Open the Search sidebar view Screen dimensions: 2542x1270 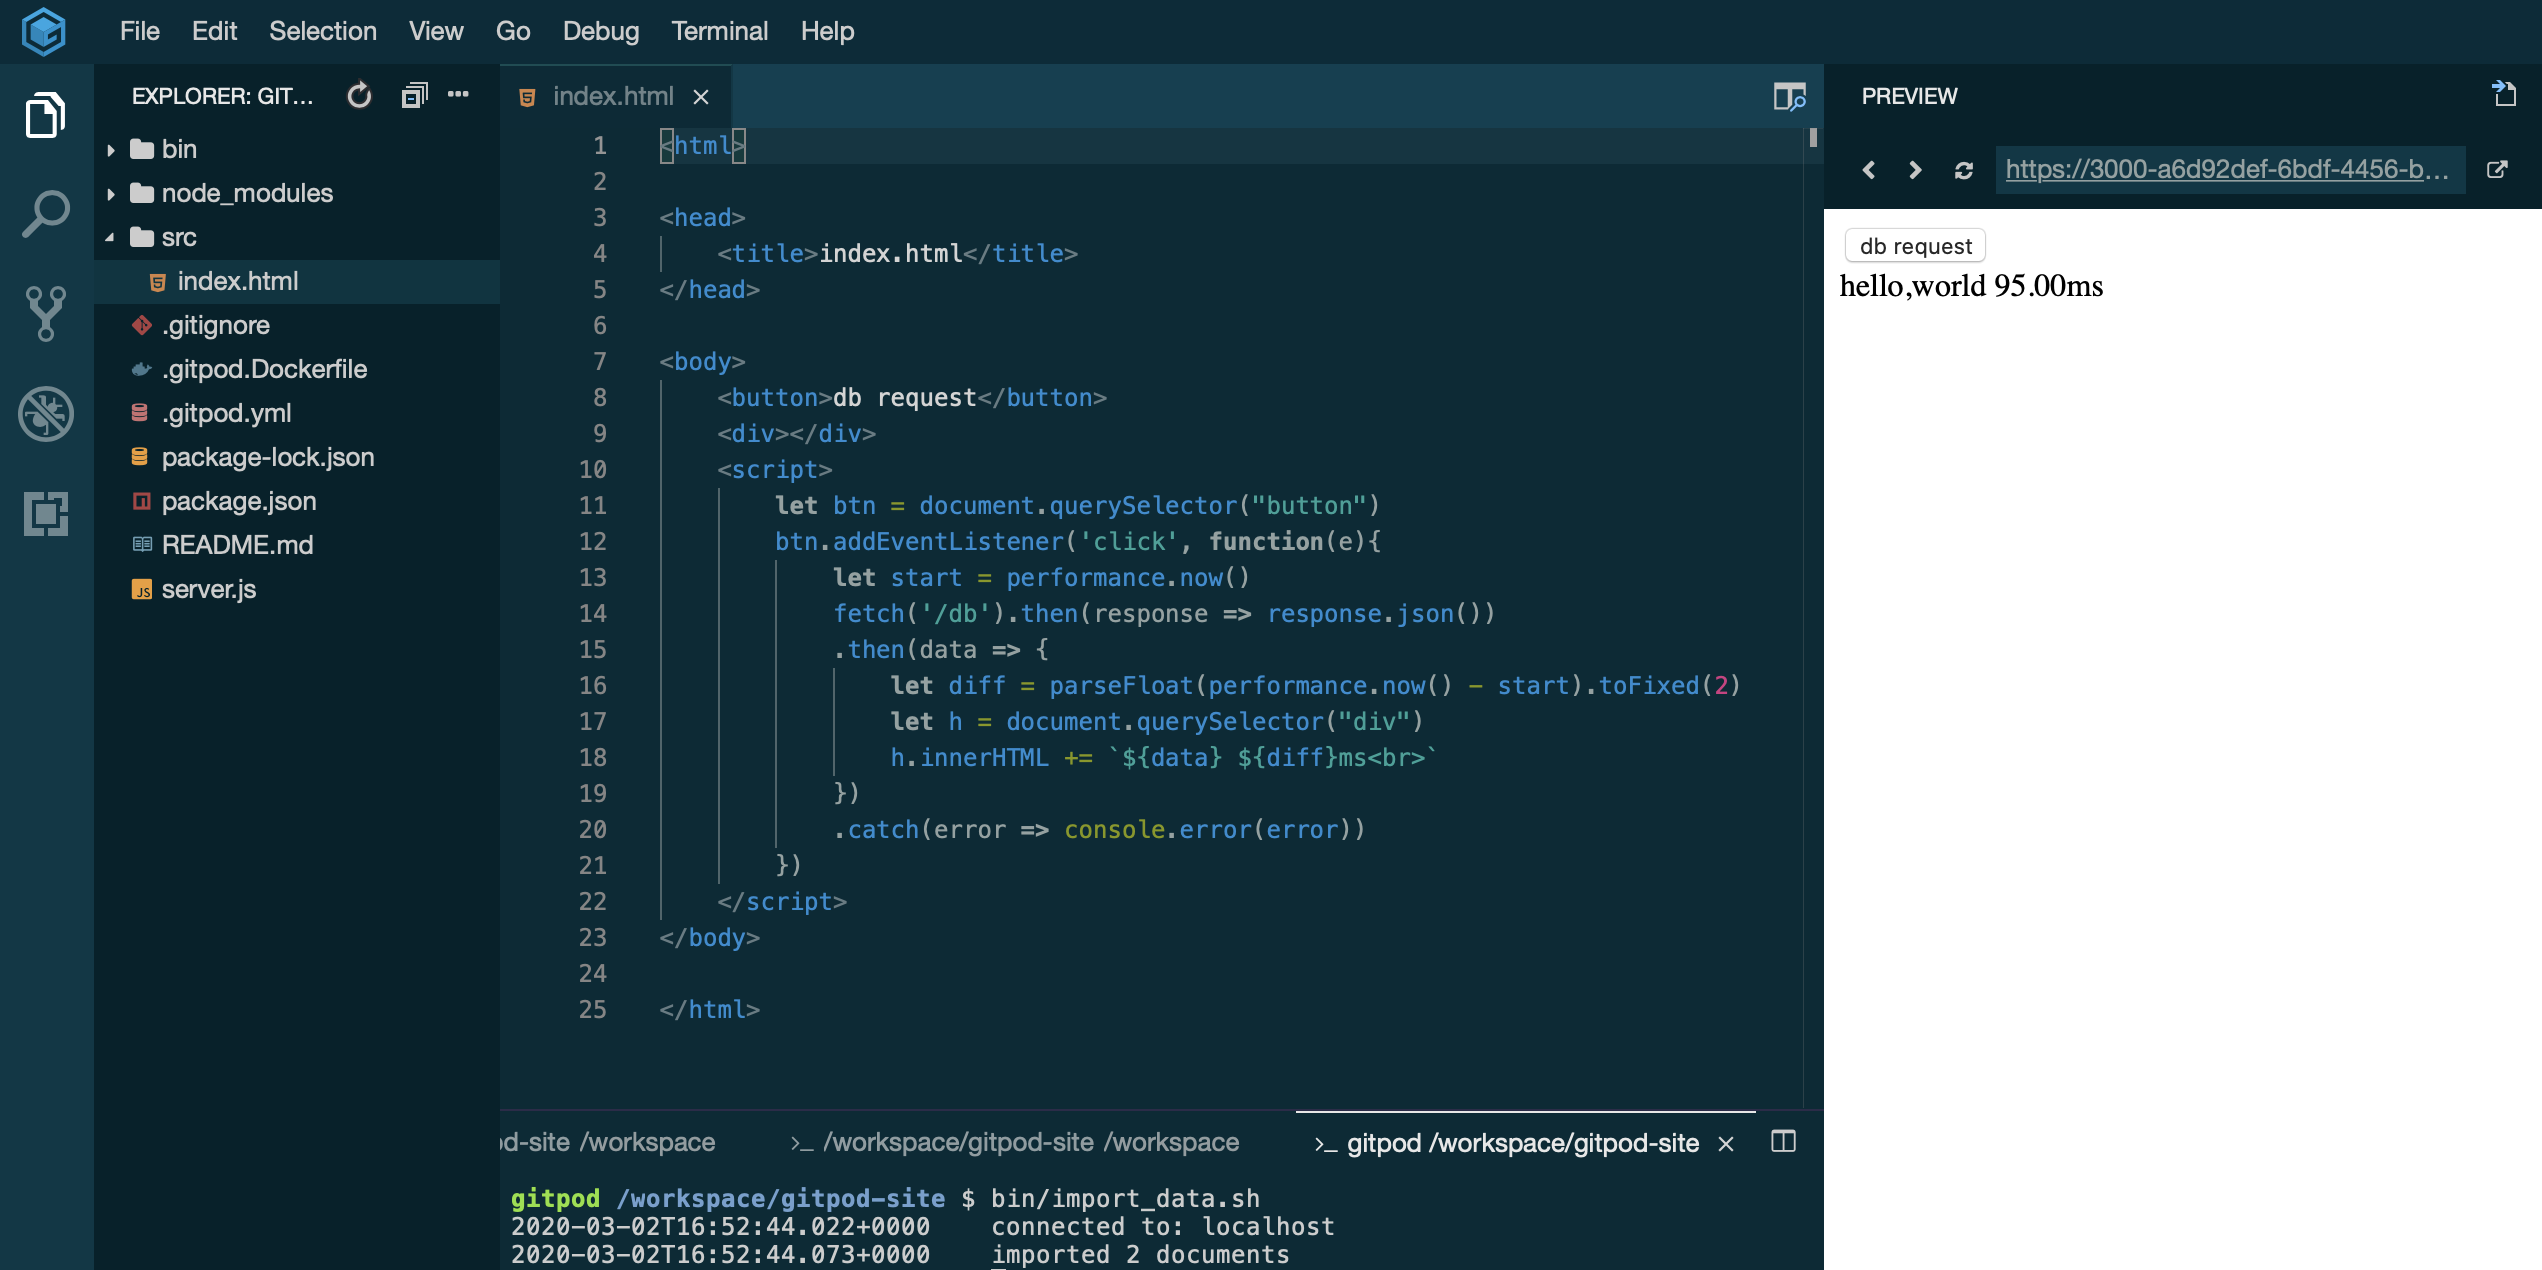(46, 214)
